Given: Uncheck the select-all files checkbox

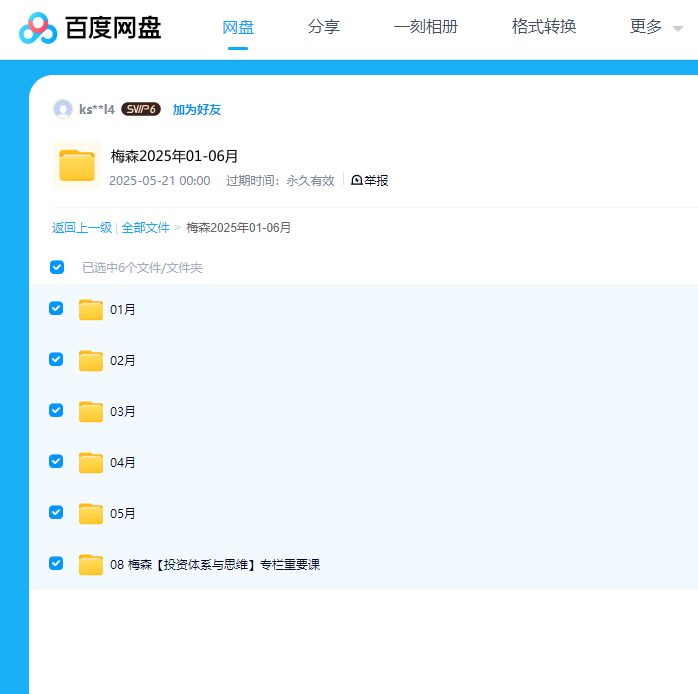Looking at the screenshot, I should click(57, 267).
